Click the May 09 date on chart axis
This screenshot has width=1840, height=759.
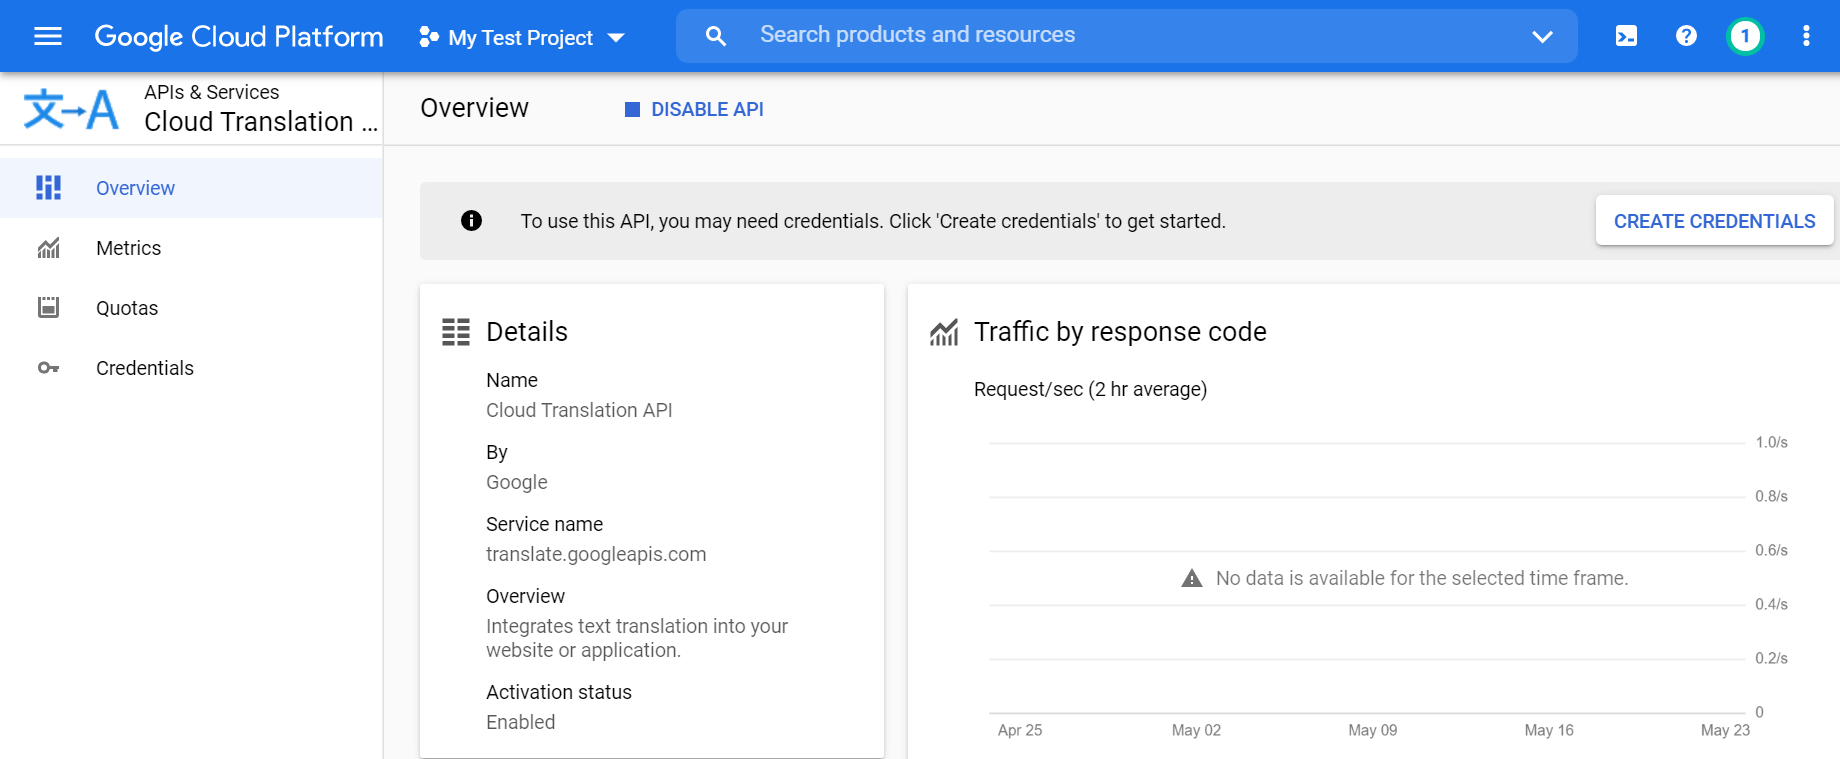click(1372, 730)
